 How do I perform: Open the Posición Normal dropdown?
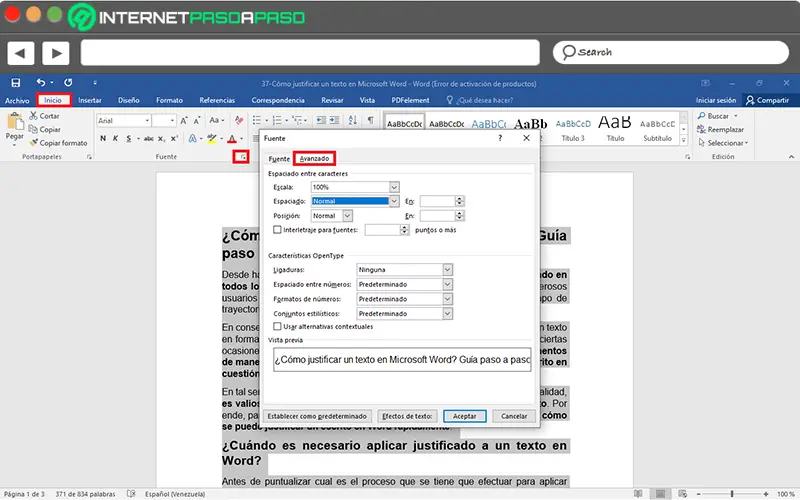point(347,216)
